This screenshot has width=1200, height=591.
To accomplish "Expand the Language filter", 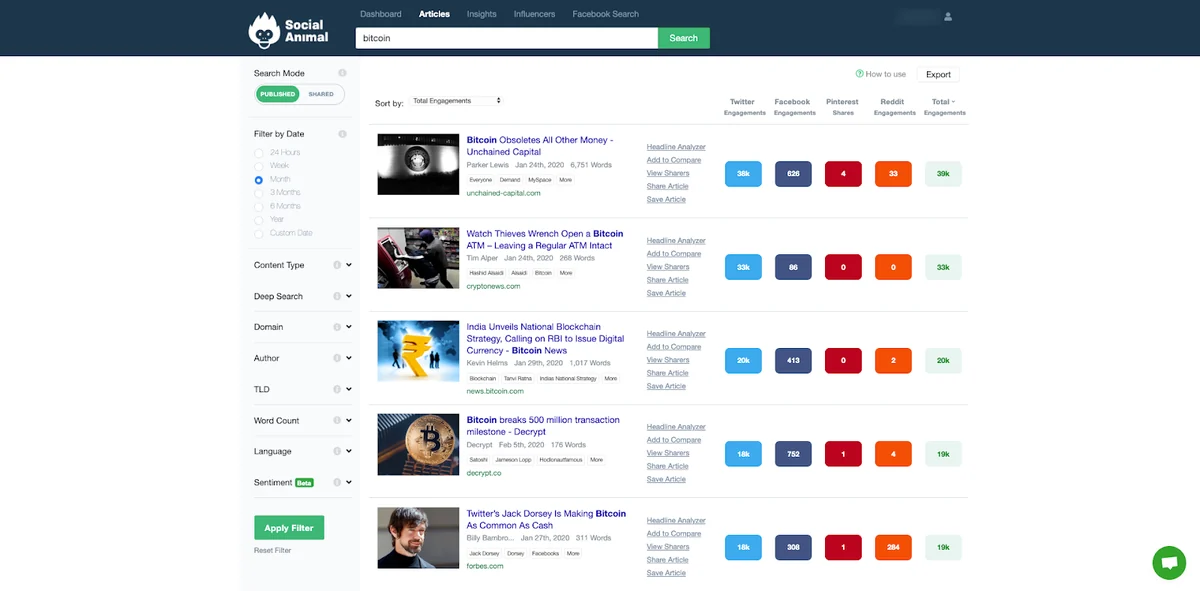I will click(x=349, y=451).
